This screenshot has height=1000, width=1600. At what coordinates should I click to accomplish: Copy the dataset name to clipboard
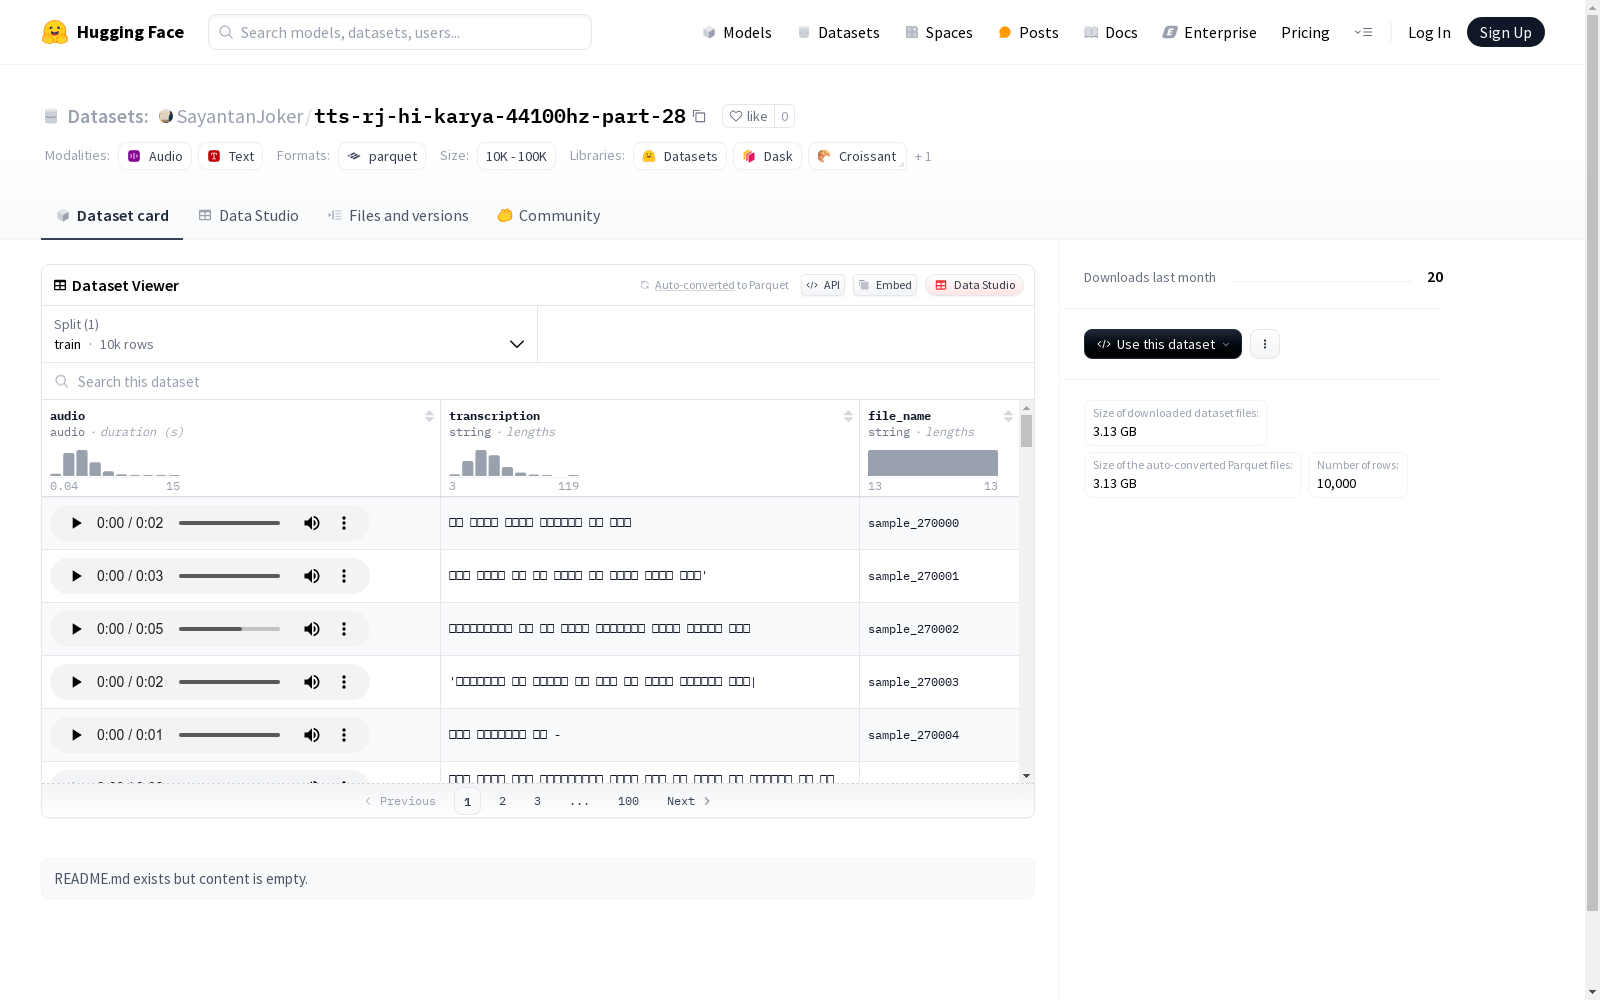coord(700,116)
